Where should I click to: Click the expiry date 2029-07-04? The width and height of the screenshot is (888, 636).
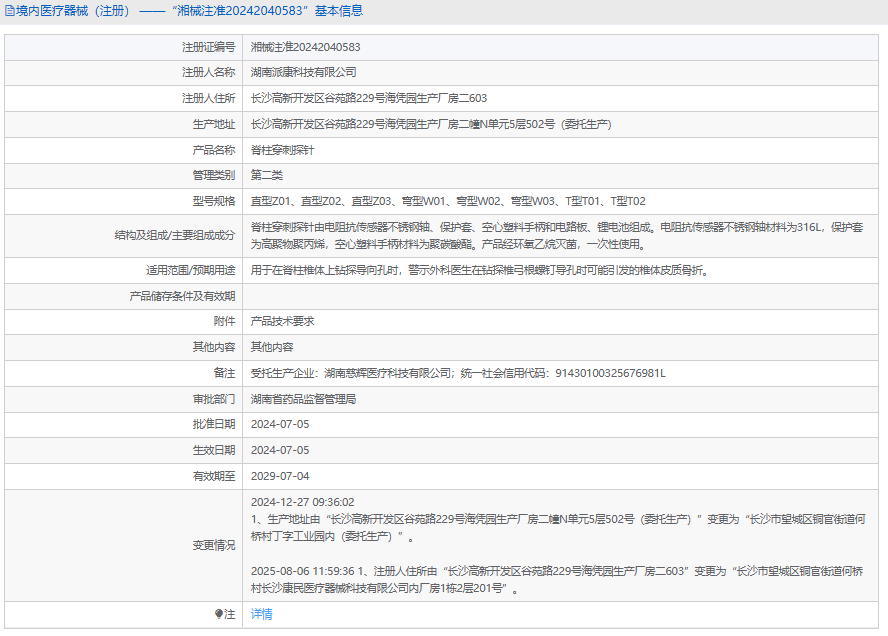point(280,476)
